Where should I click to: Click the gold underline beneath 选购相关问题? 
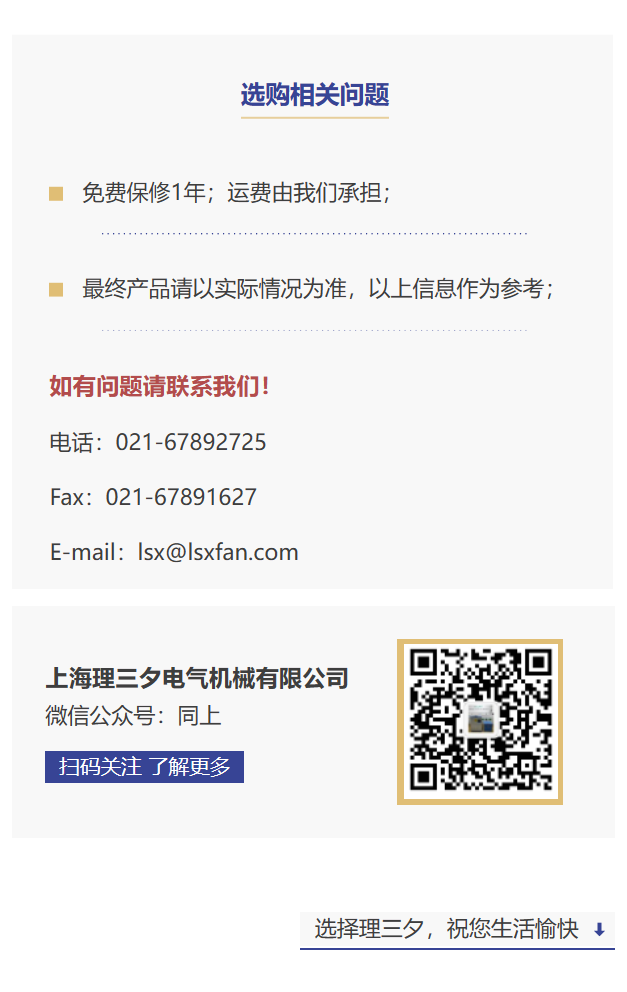click(x=314, y=118)
